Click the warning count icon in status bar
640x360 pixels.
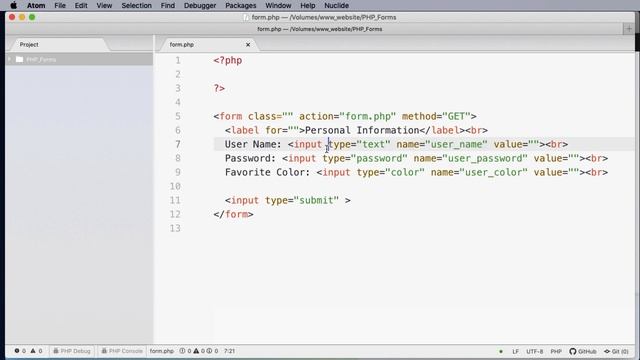pyautogui.click(x=33, y=351)
